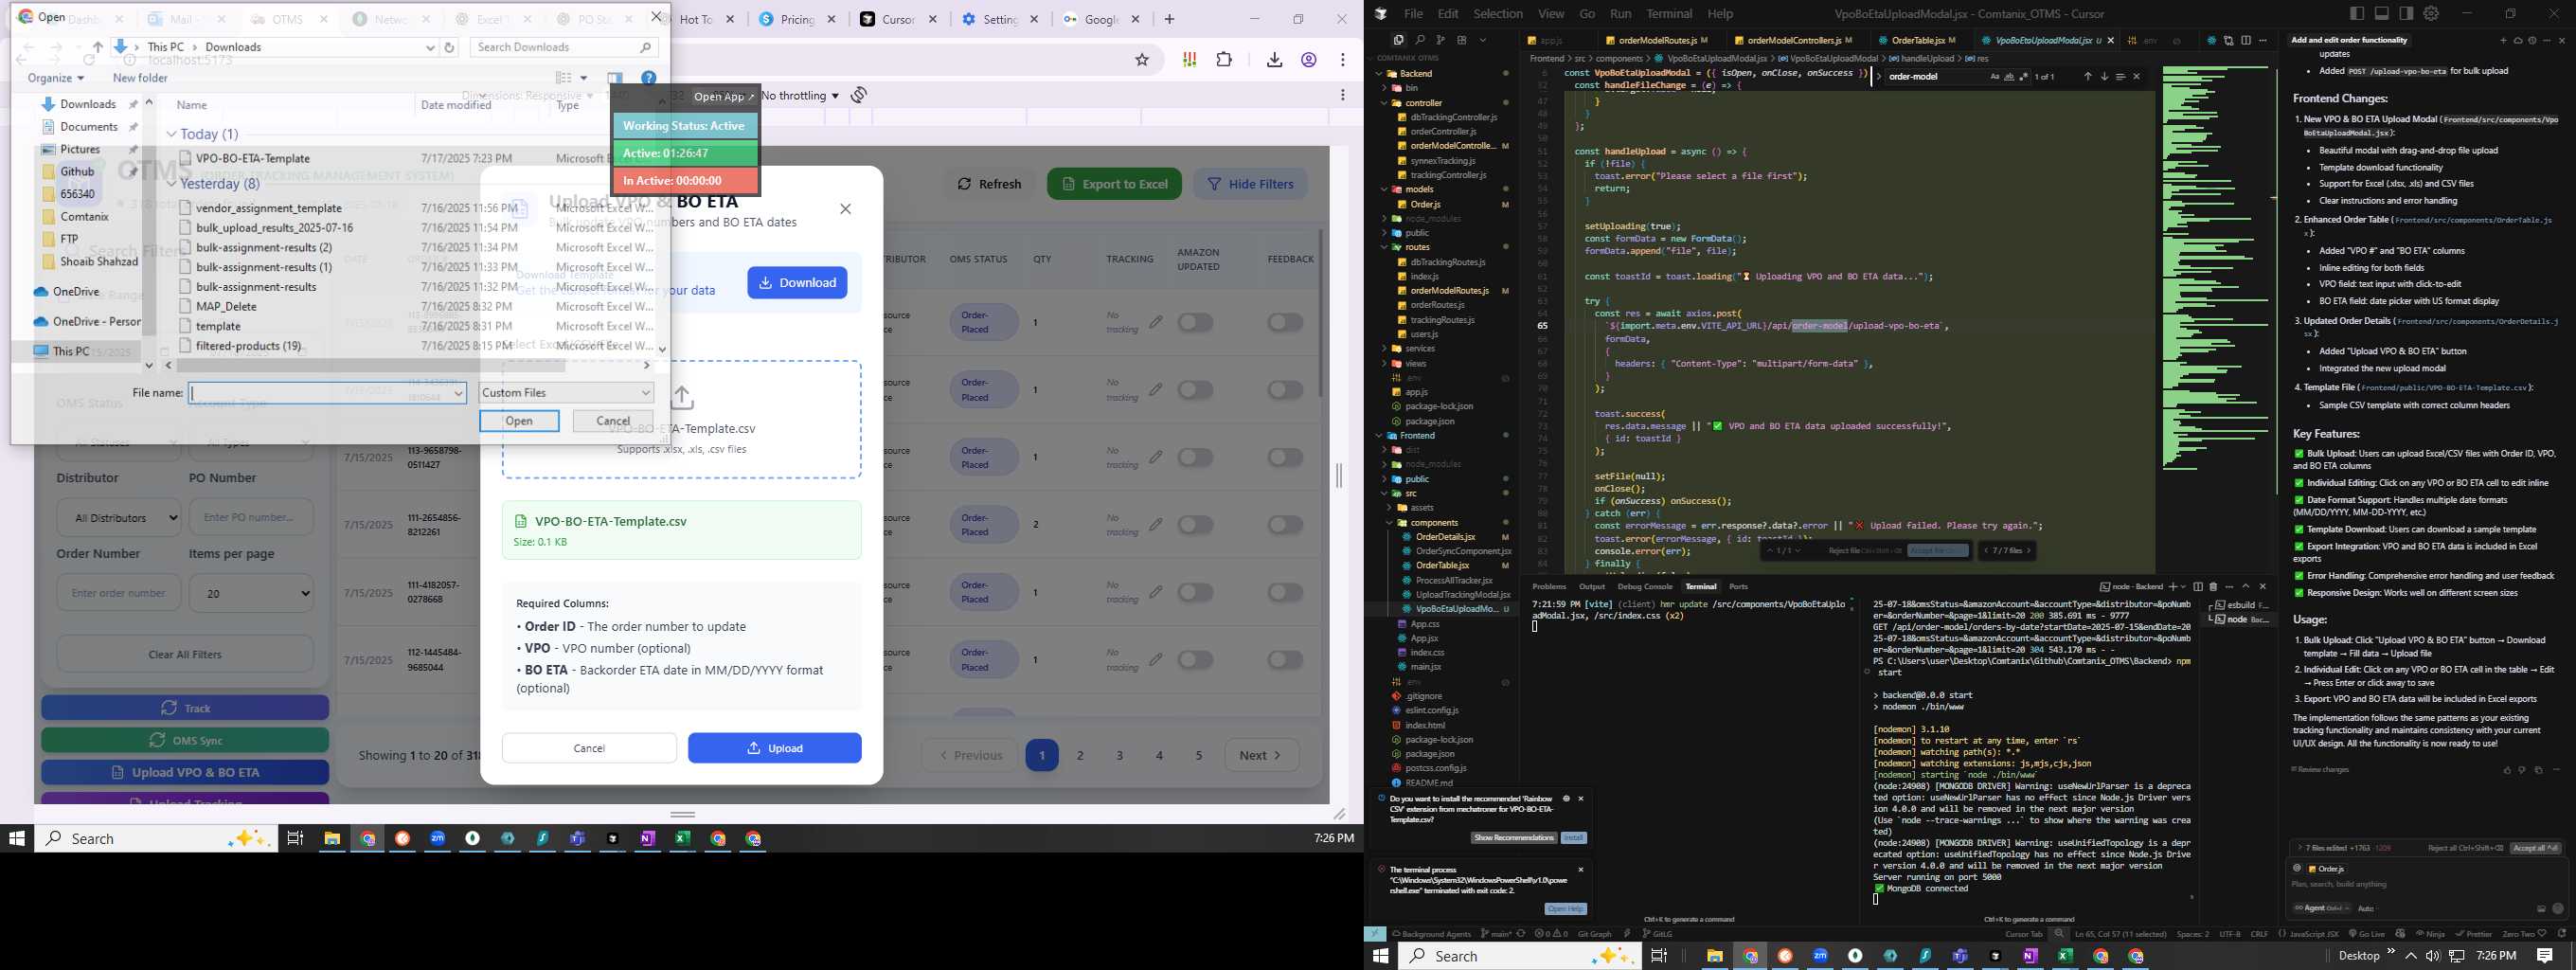The width and height of the screenshot is (2576, 970).
Task: Select the Explorer files icon in Cursor
Action: tap(1398, 40)
